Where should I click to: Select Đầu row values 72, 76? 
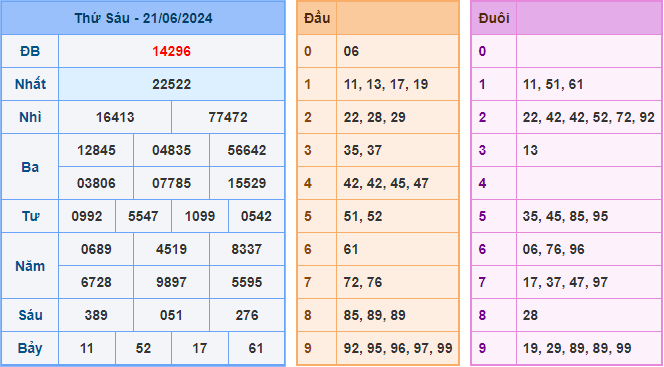coord(362,282)
